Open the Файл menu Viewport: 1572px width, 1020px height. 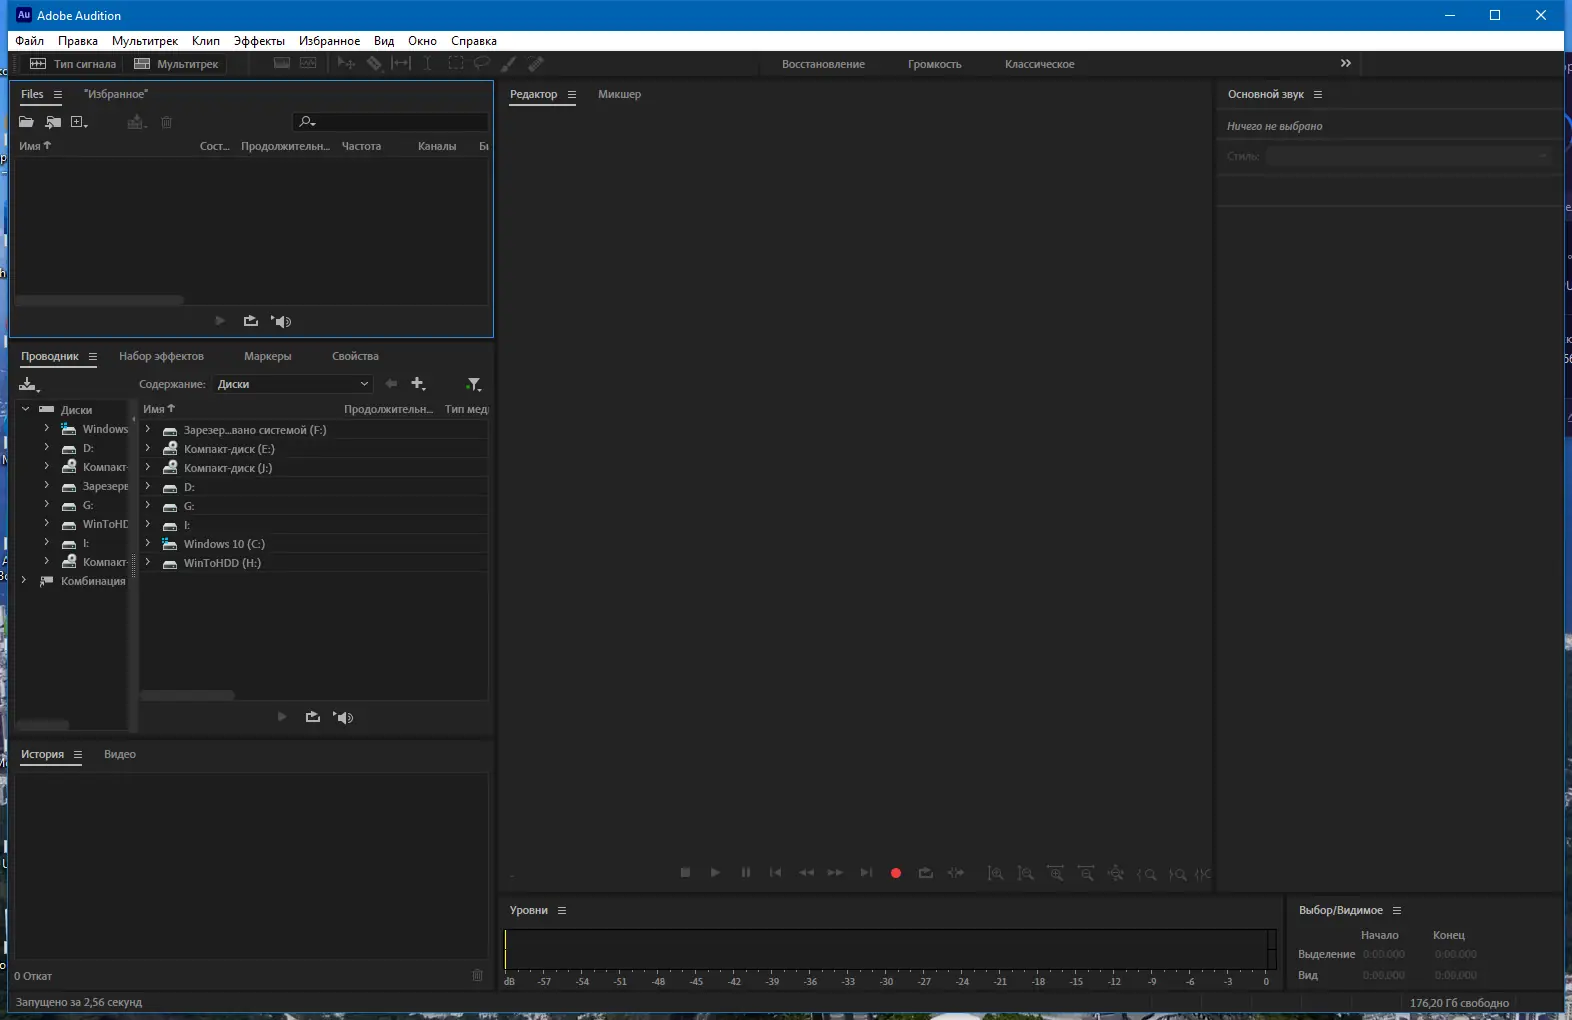29,41
